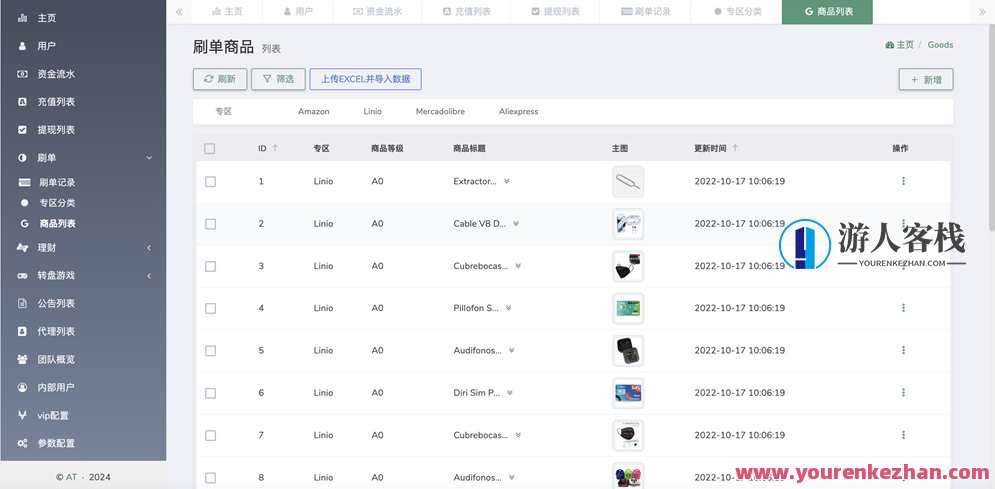995x489 pixels.
Task: Click 上传EXCEL并导入数据 button
Action: (x=366, y=79)
